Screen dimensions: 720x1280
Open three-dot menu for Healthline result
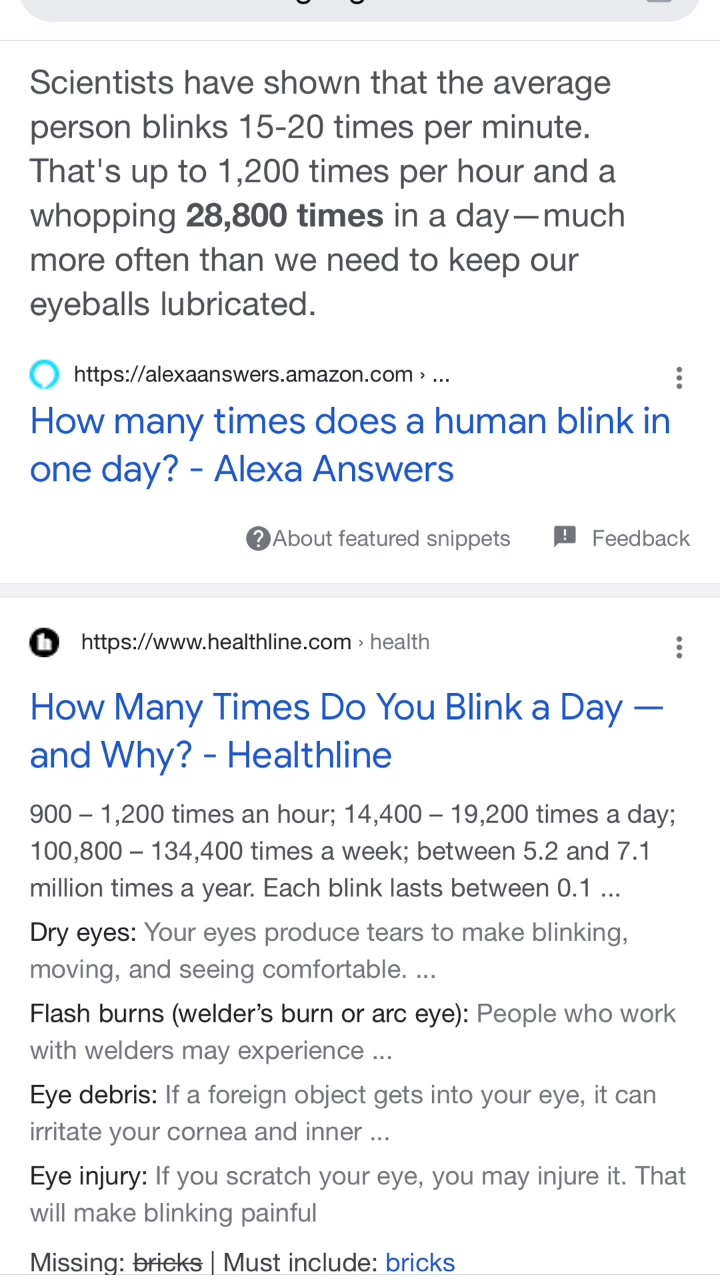coord(679,646)
